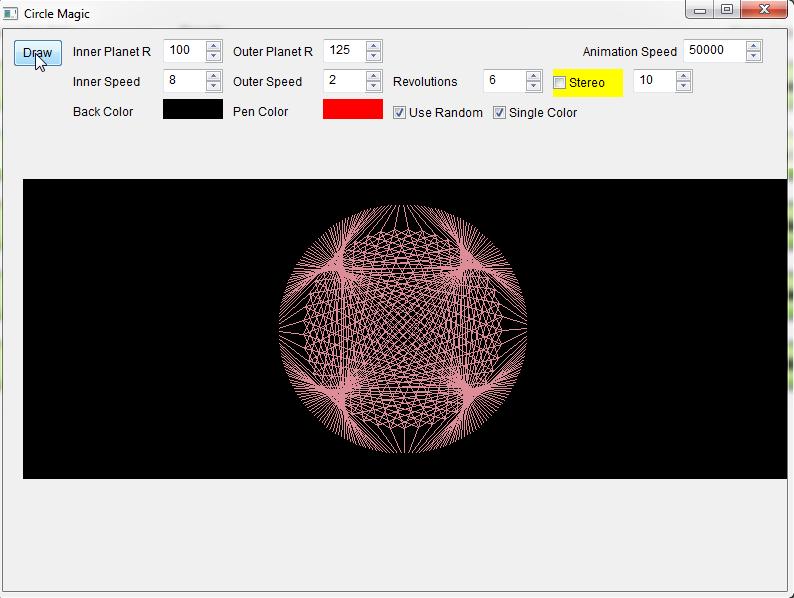
Task: Click the Draw button
Action: point(38,53)
